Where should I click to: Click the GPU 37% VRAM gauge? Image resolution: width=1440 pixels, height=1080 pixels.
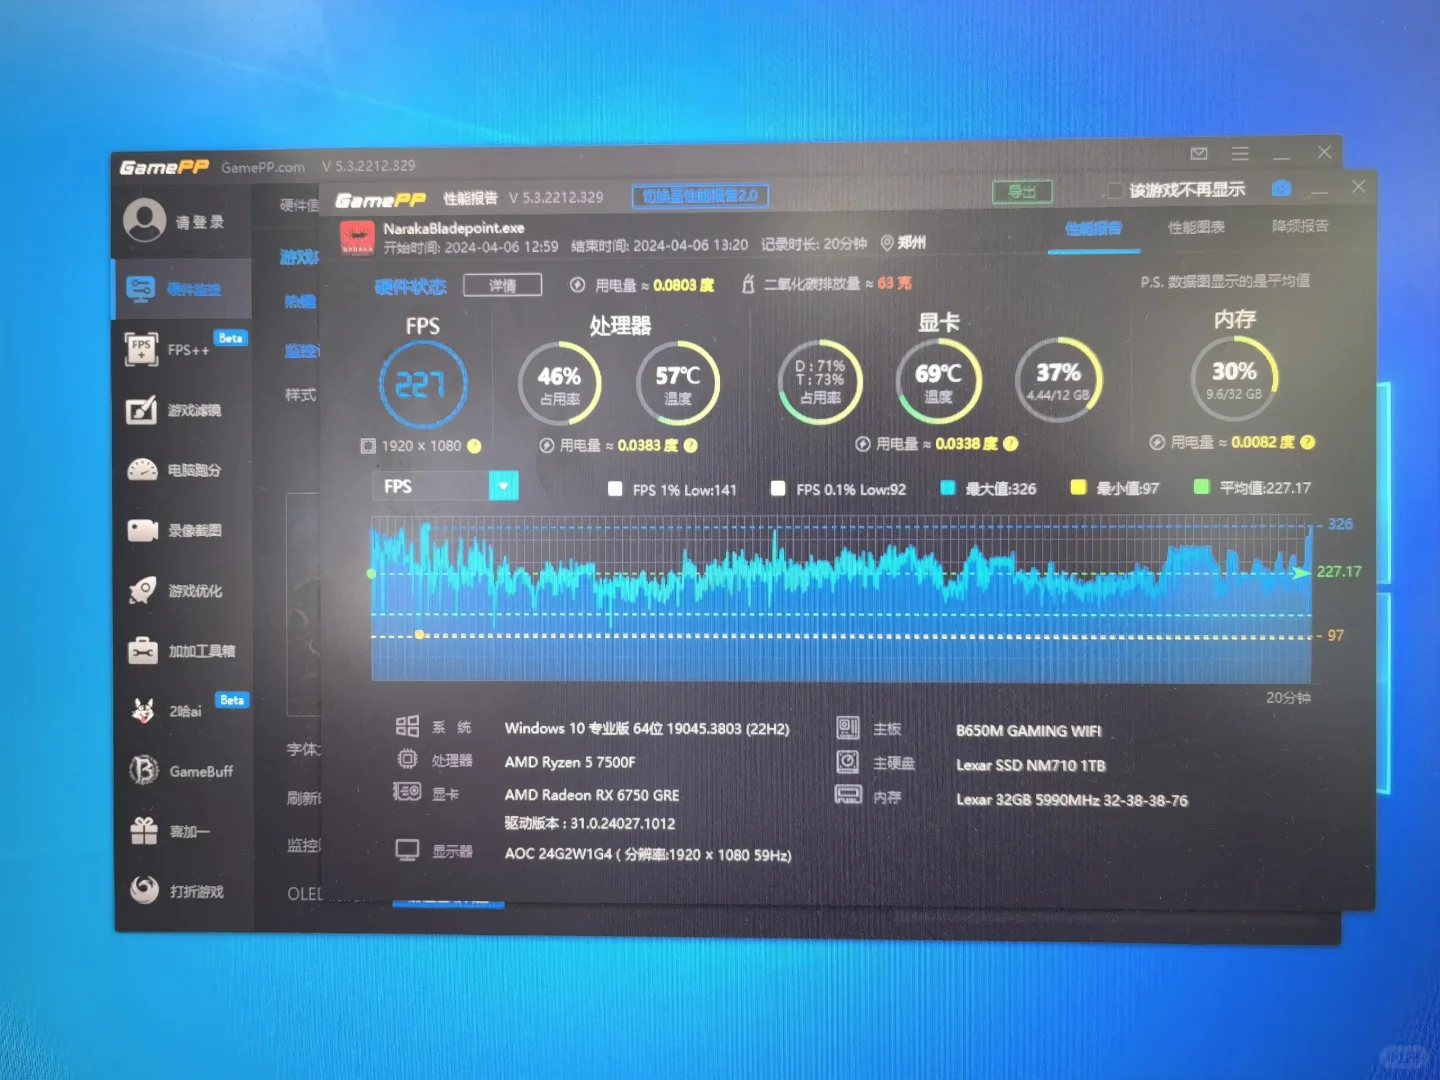pos(1058,379)
